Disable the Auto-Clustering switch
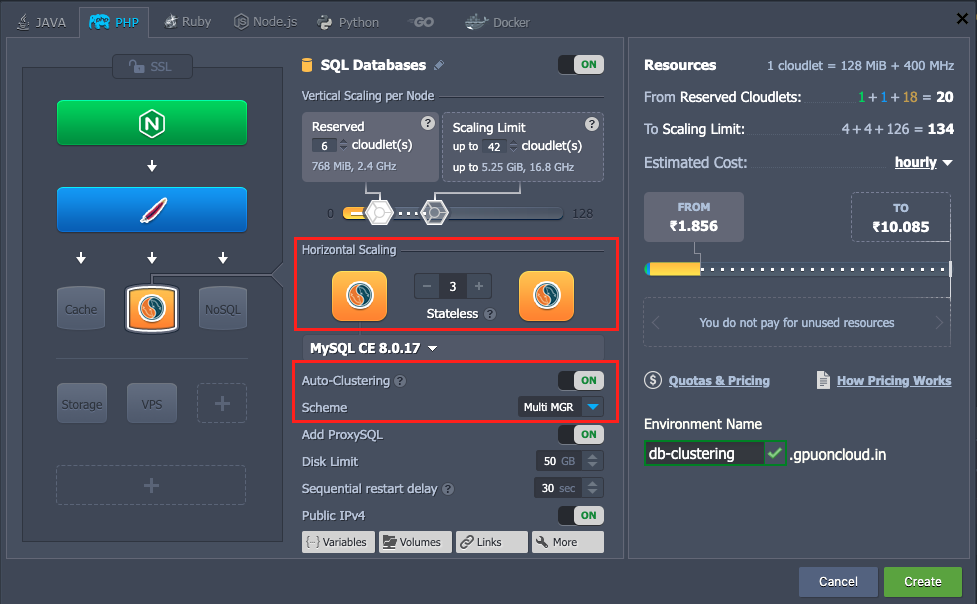The image size is (977, 604). (x=580, y=380)
